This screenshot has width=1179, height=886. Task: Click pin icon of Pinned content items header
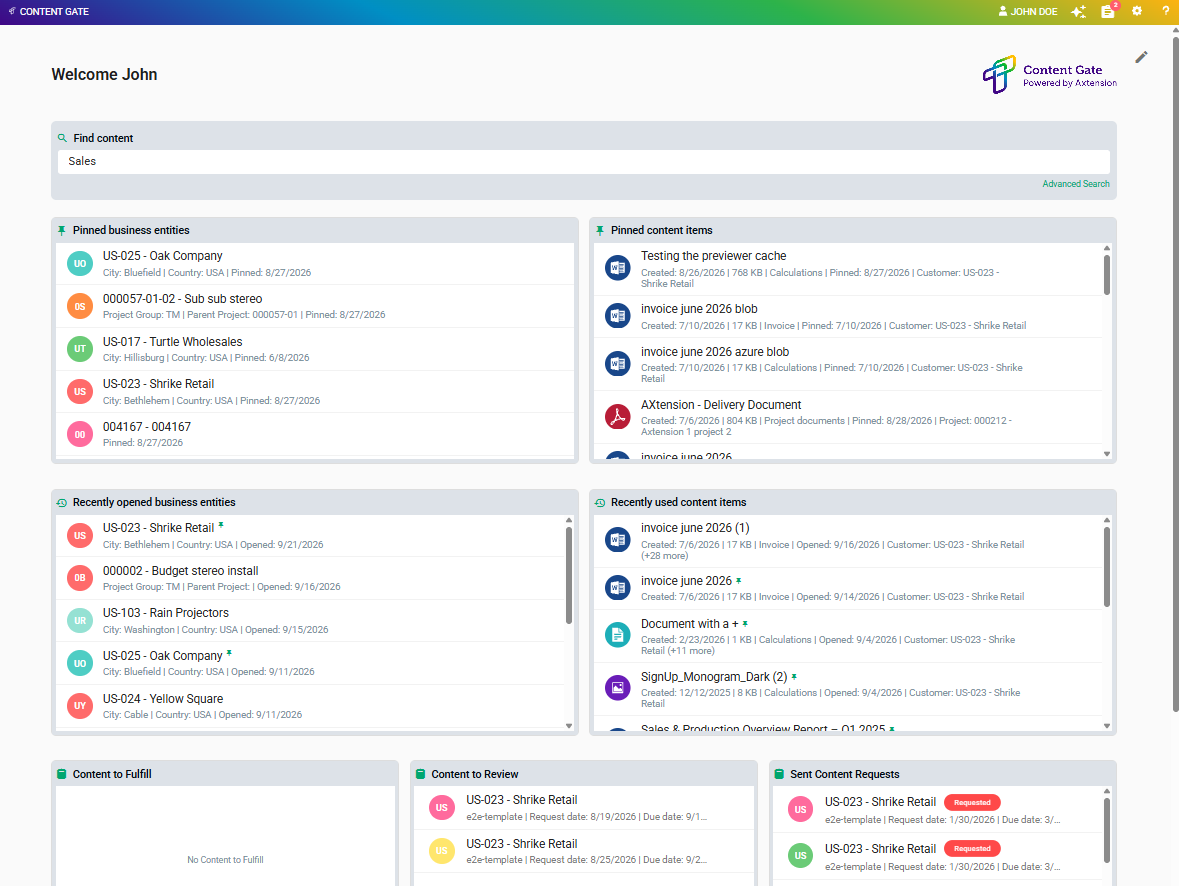pos(600,231)
